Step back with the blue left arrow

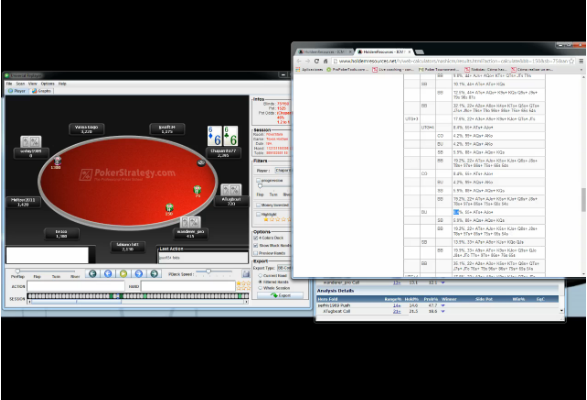[108, 274]
